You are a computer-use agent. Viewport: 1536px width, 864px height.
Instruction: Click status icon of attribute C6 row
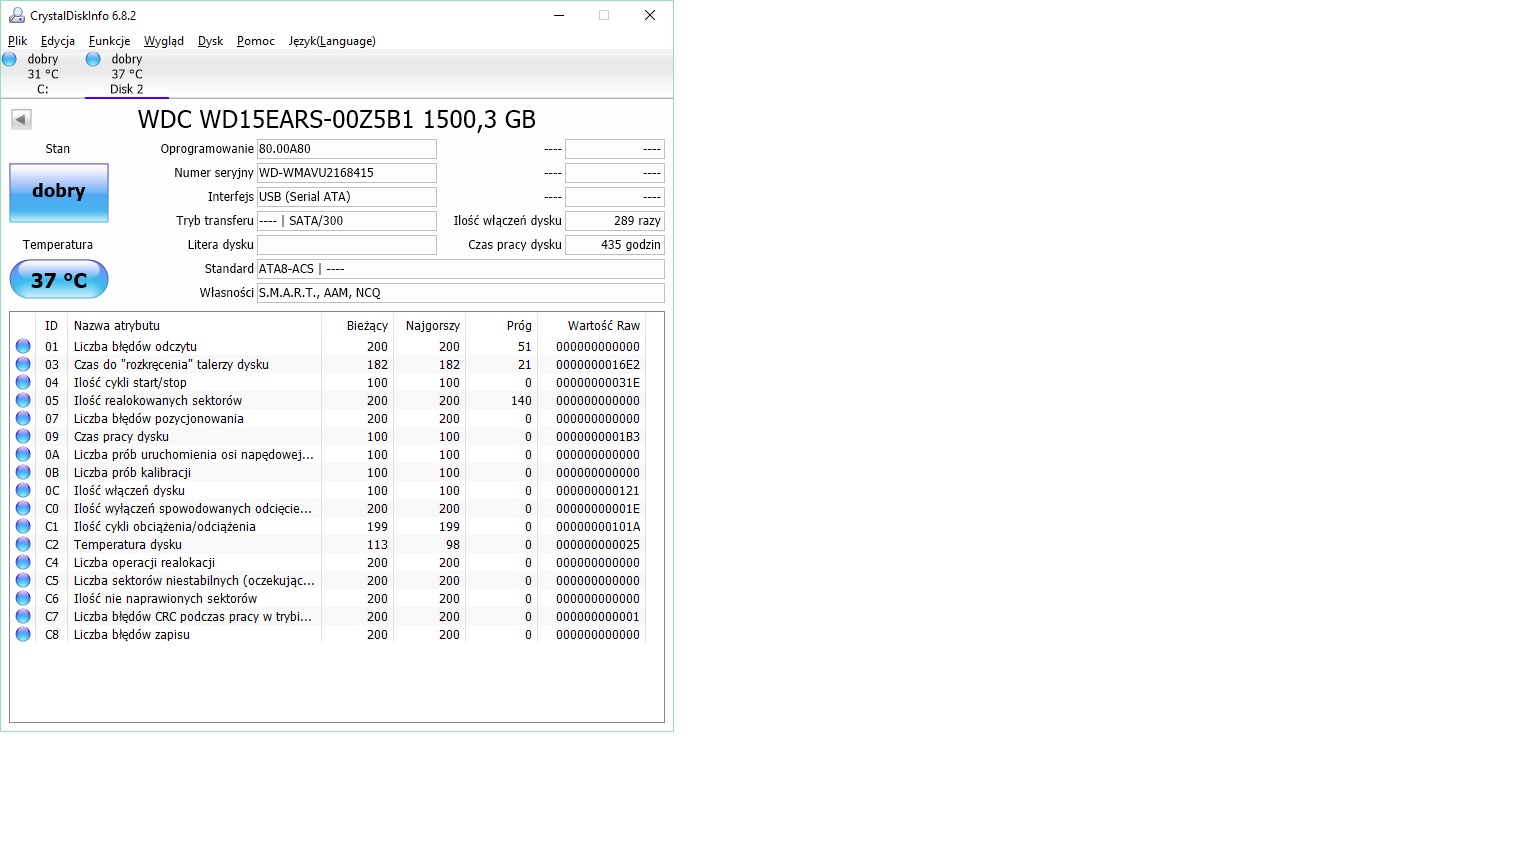coord(23,598)
